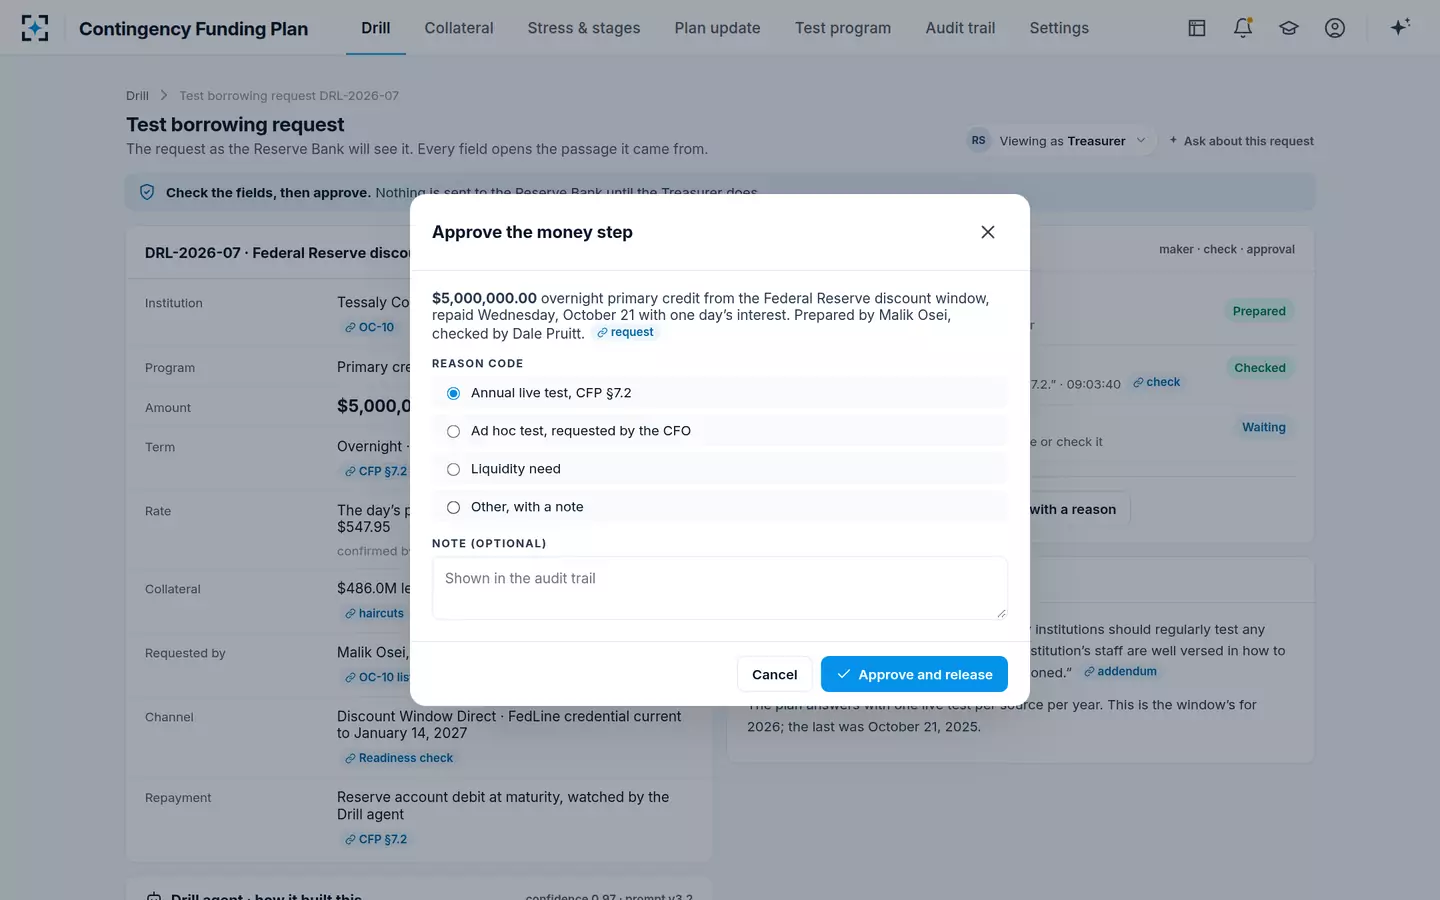Click the Prepared status badge
Viewport: 1440px width, 900px height.
[x=1259, y=311]
